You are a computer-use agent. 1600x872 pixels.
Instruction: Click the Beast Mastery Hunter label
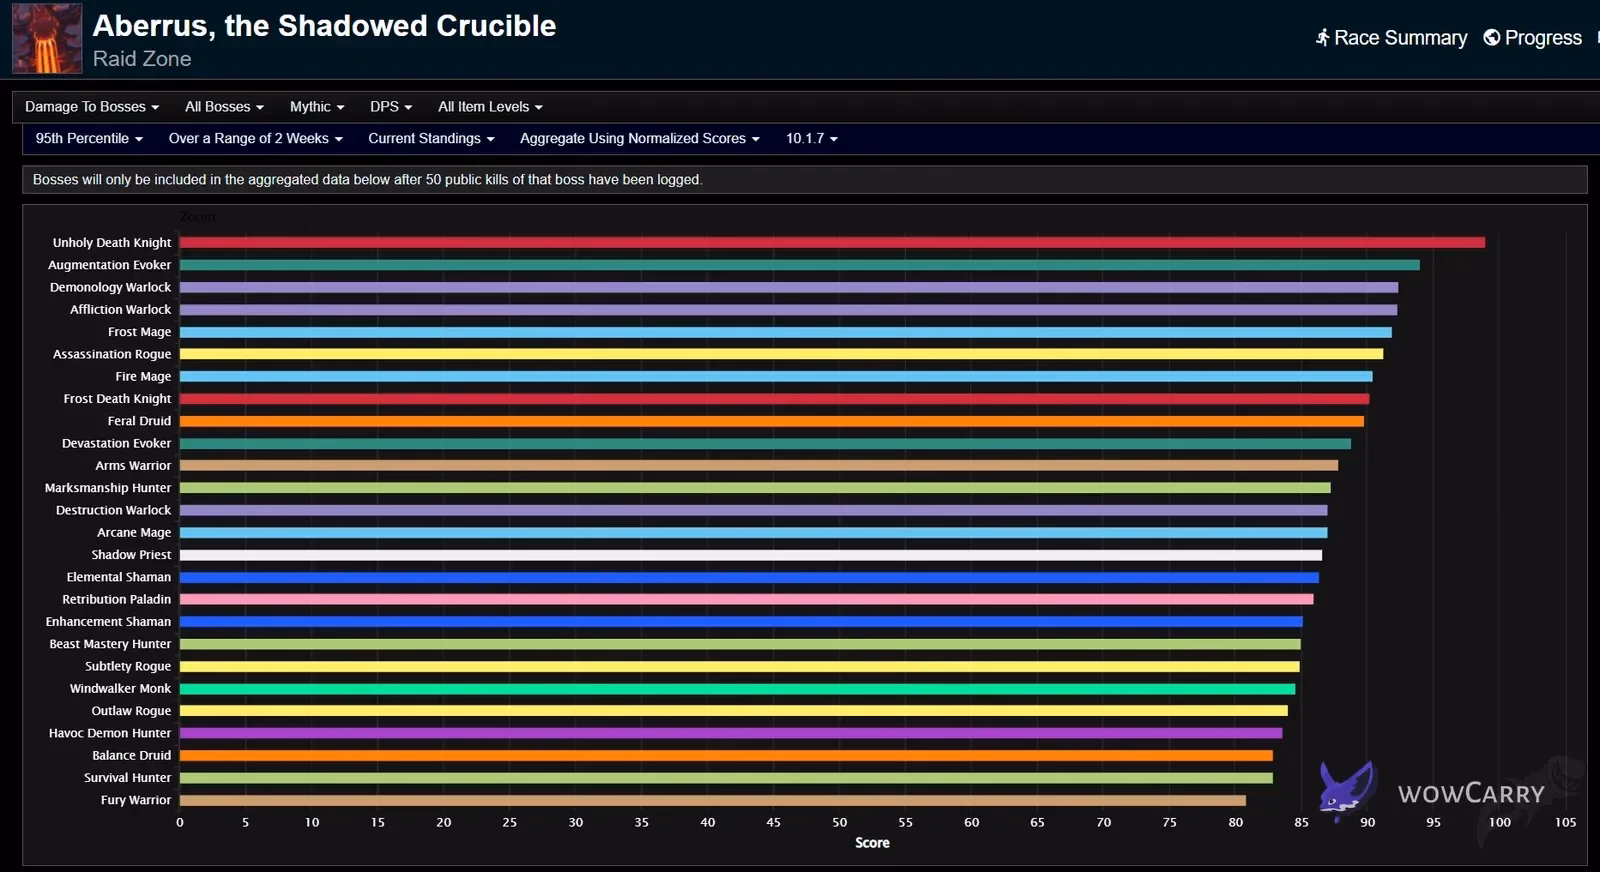click(x=110, y=644)
